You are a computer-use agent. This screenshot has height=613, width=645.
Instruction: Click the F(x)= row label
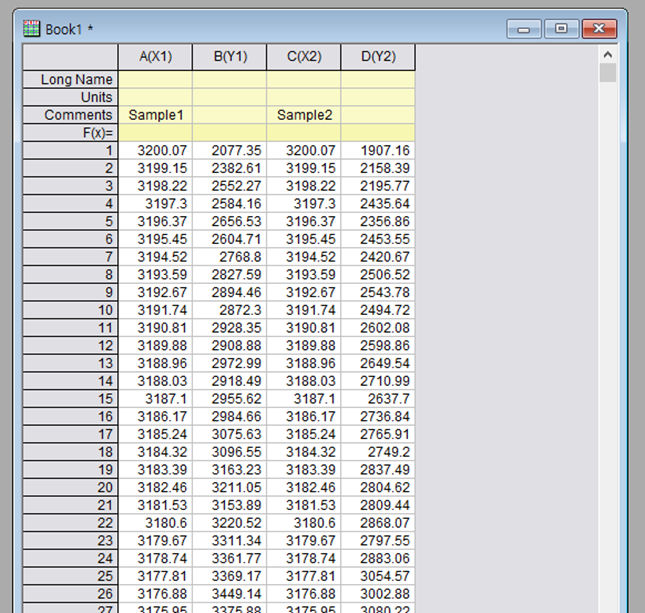point(70,132)
